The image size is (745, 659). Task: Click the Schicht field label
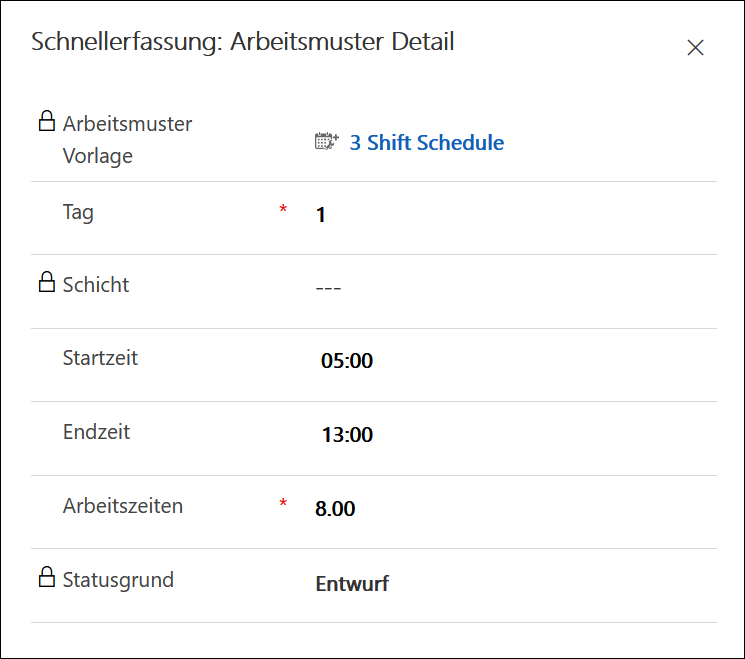pyautogui.click(x=96, y=285)
